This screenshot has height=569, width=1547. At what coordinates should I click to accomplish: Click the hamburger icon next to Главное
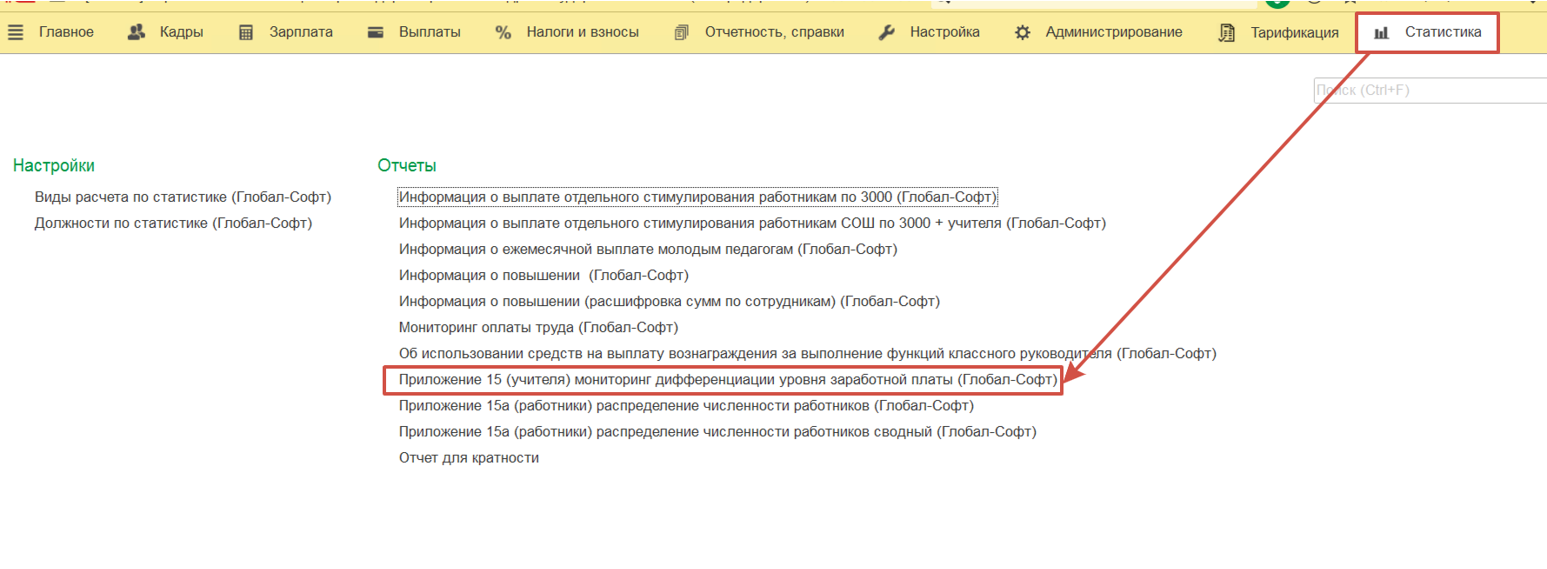(15, 32)
